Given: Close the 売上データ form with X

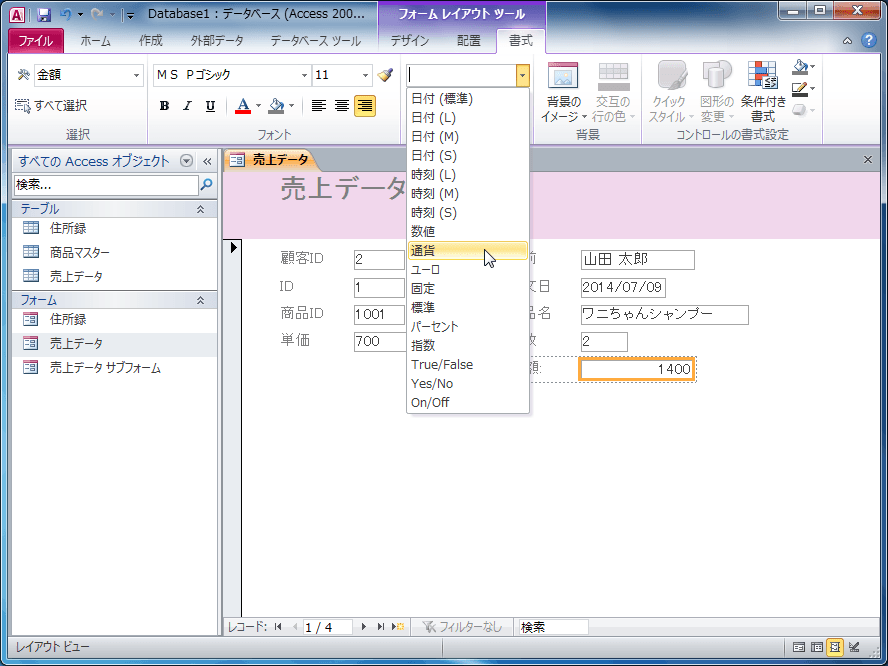Looking at the screenshot, I should [x=868, y=160].
